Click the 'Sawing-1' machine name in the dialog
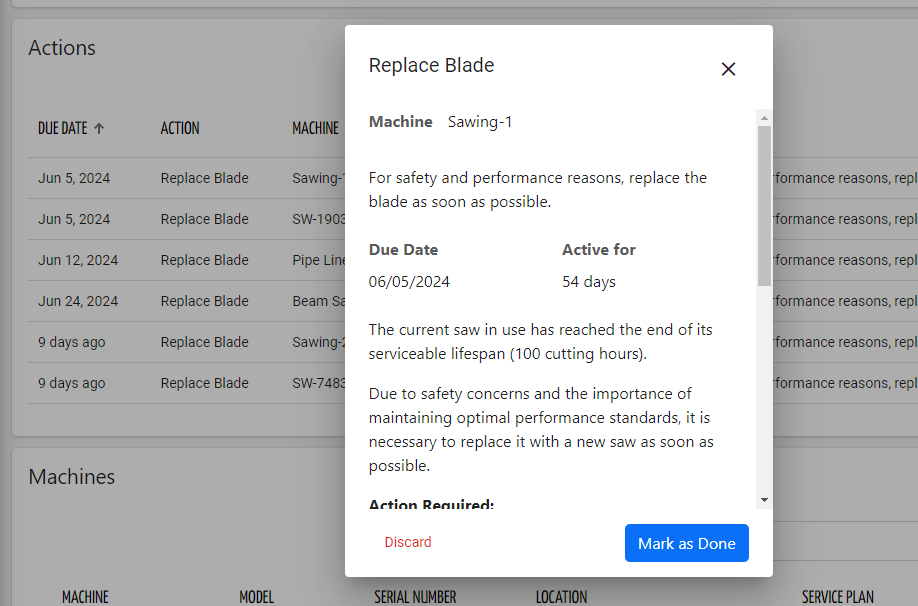 coord(480,122)
